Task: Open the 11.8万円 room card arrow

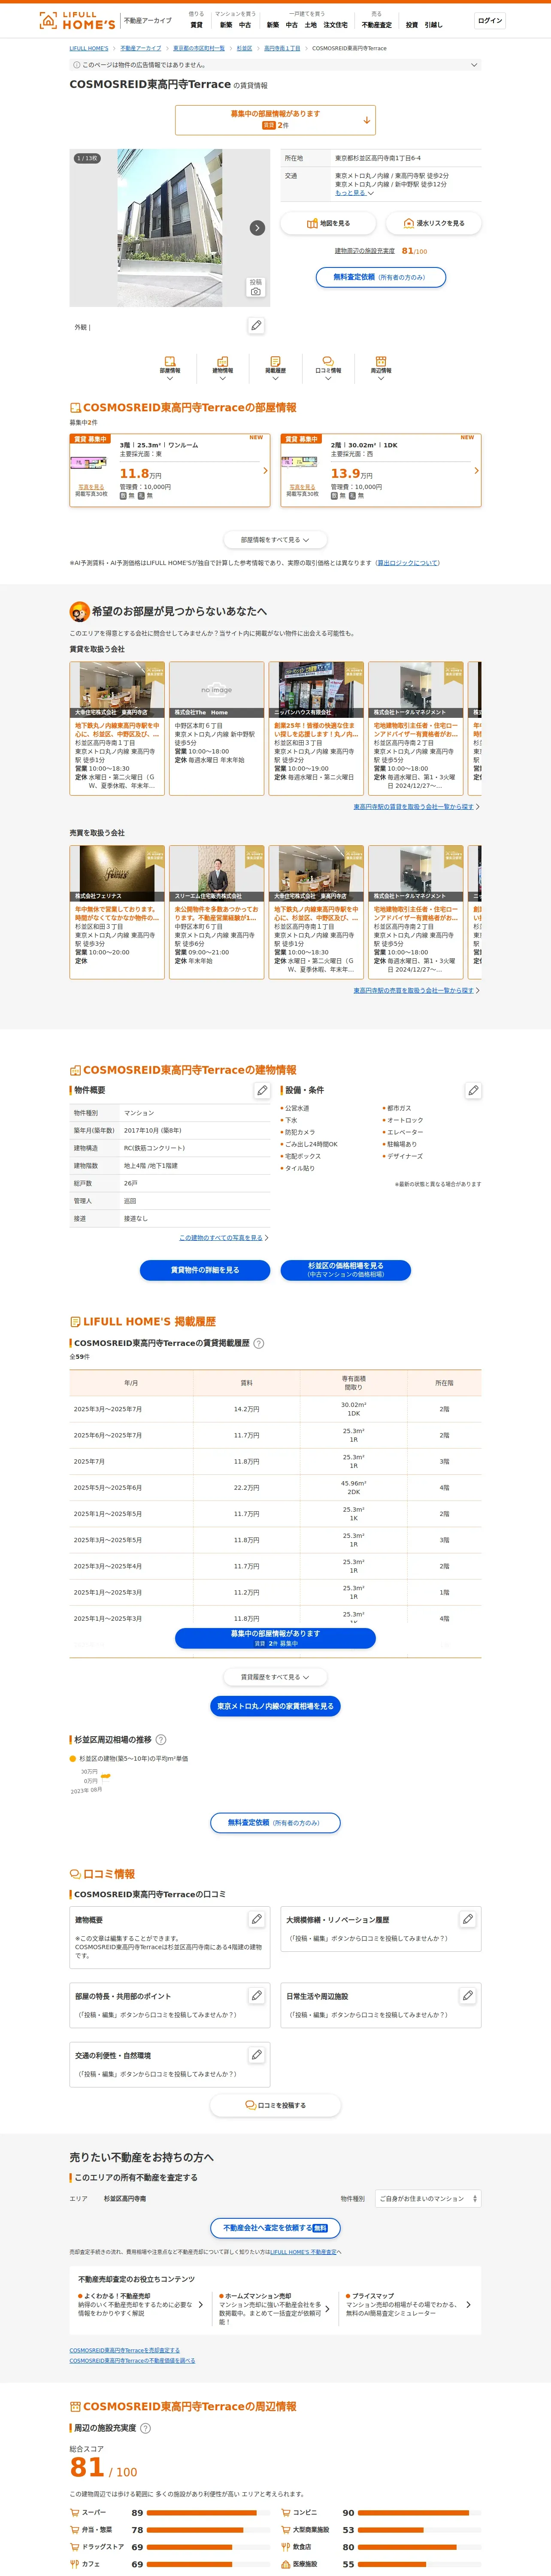Action: click(265, 470)
